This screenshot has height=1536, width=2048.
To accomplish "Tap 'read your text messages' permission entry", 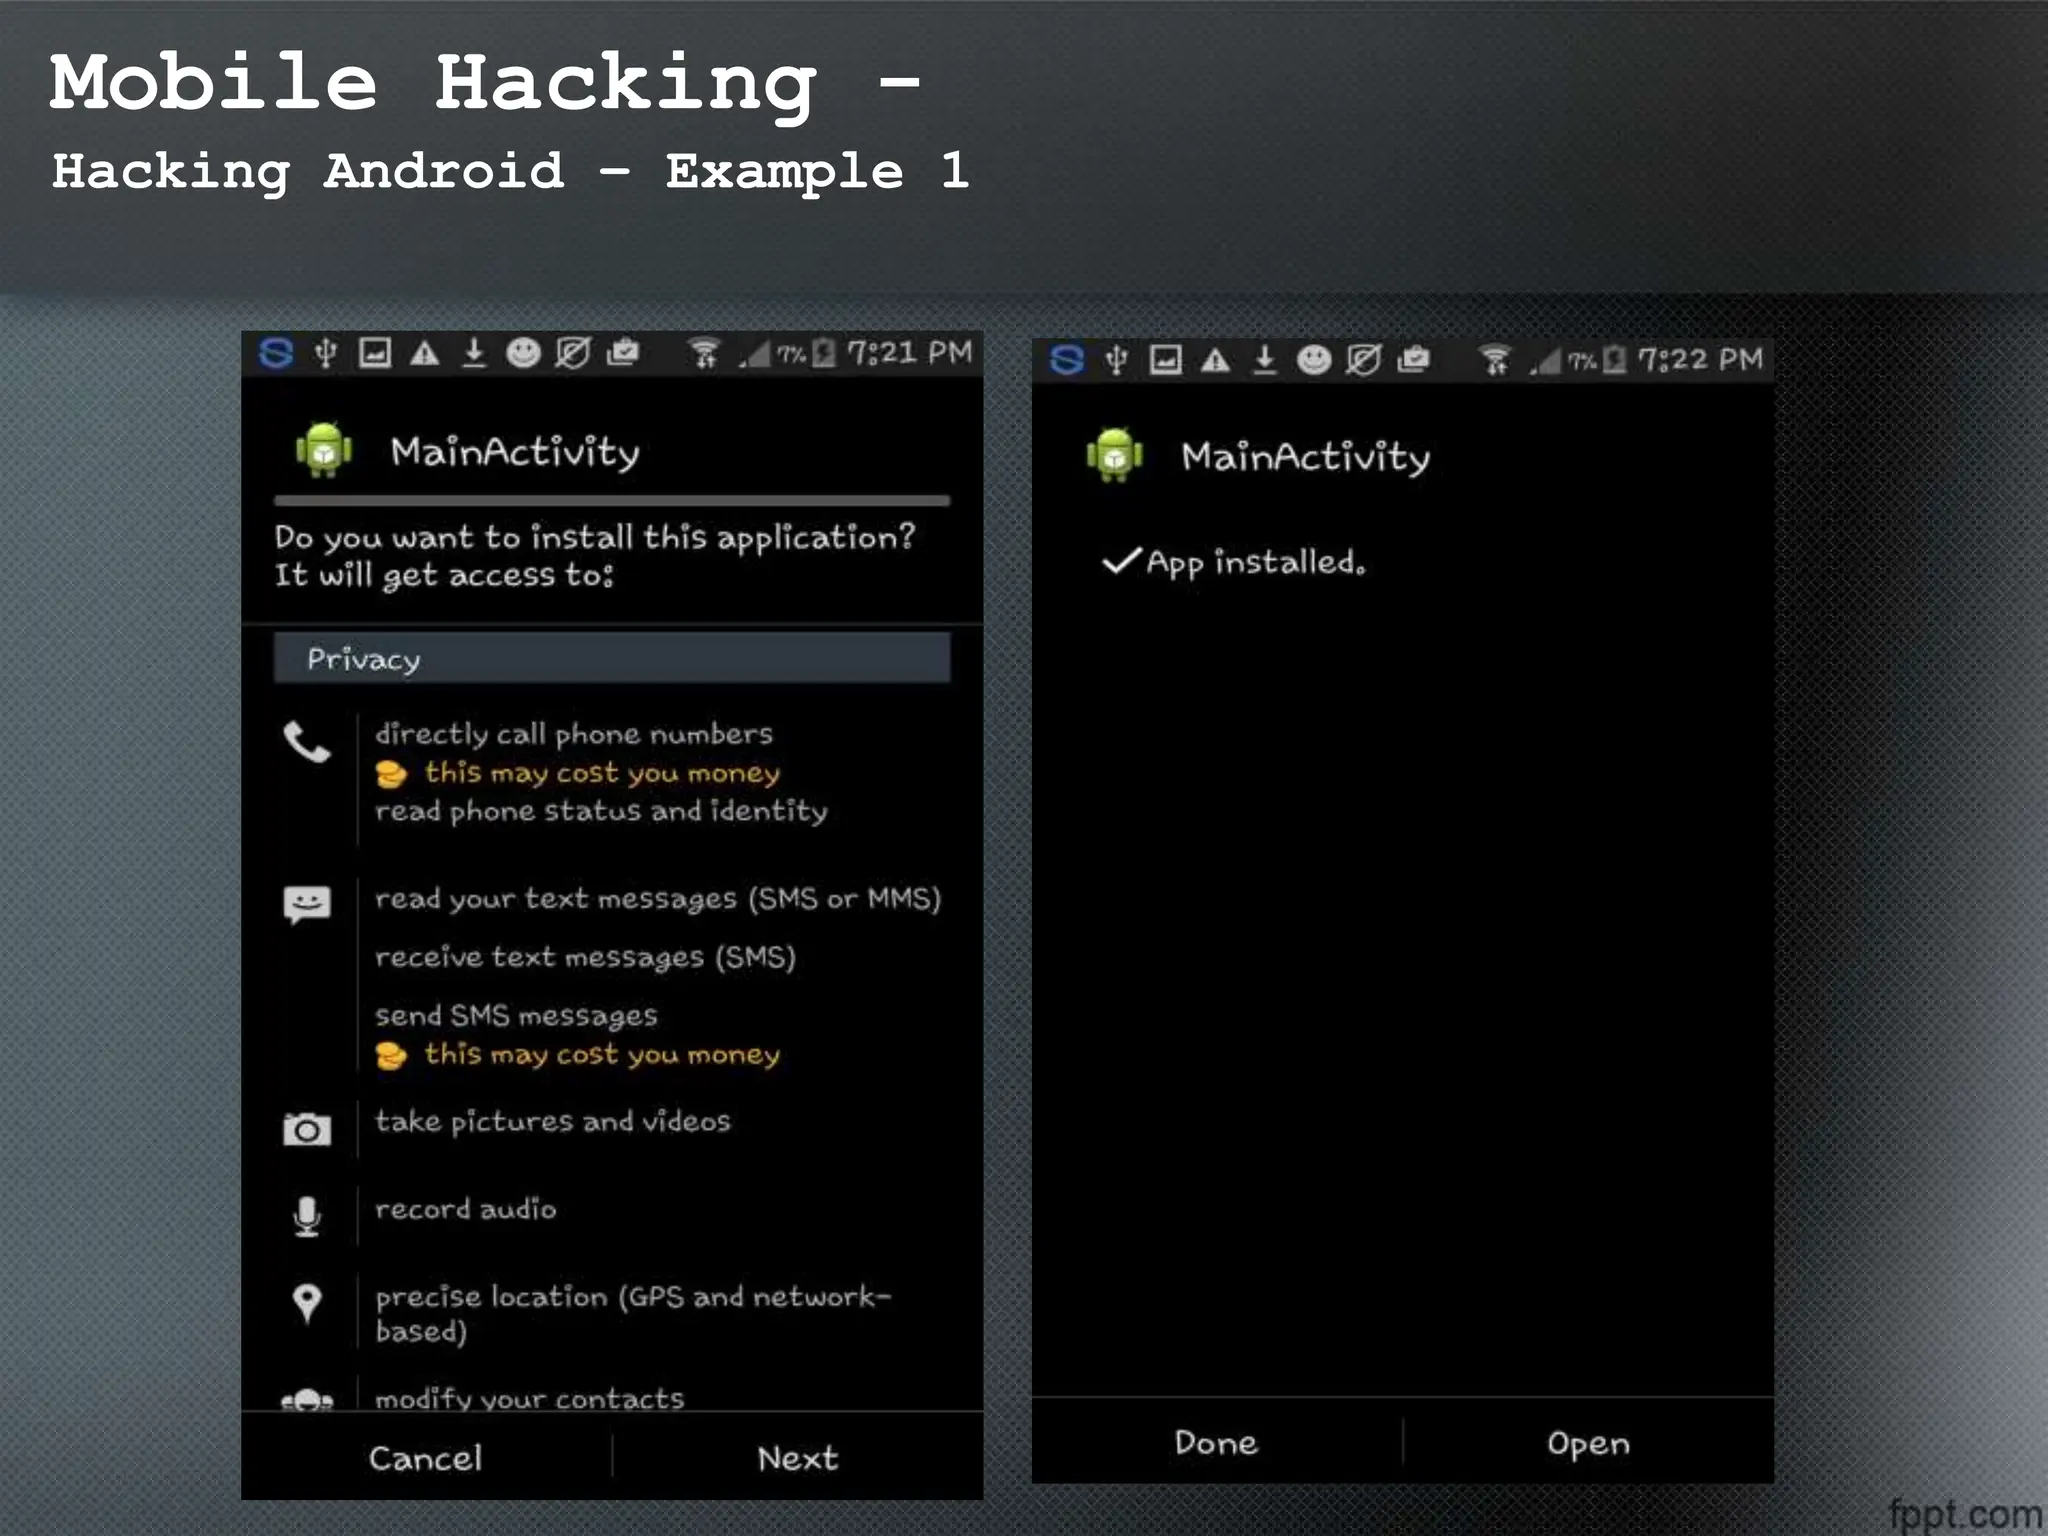I will coord(657,899).
